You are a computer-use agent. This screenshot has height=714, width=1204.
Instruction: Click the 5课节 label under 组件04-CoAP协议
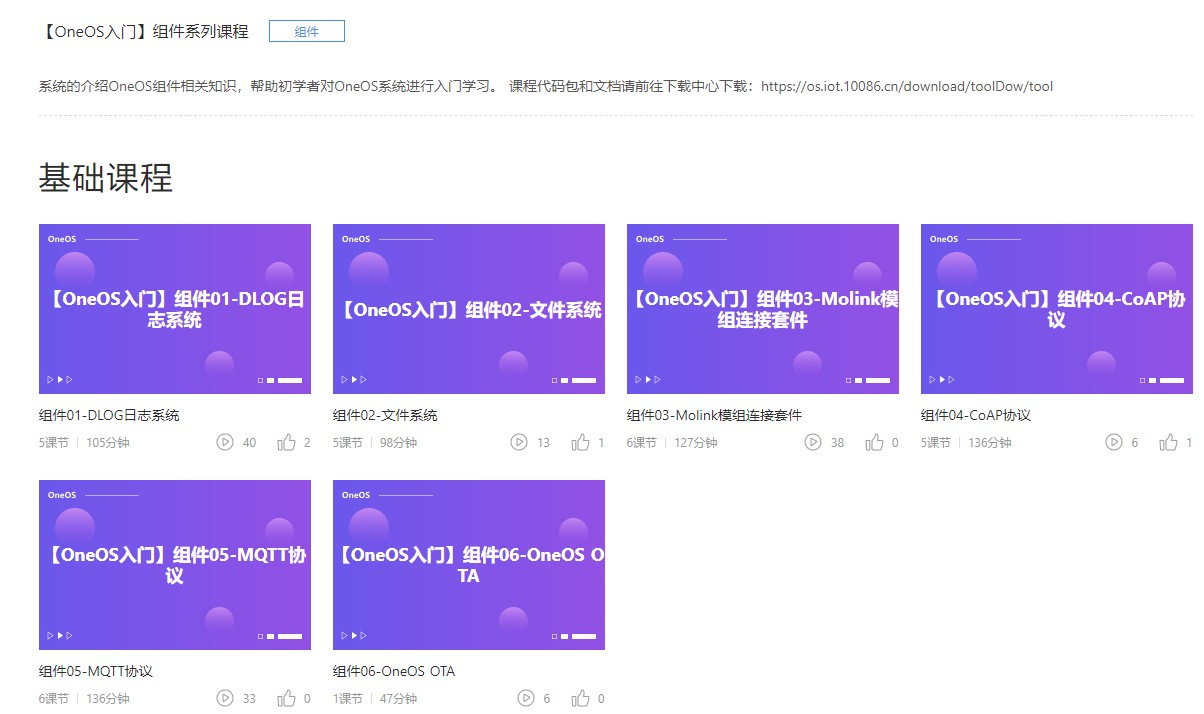936,442
